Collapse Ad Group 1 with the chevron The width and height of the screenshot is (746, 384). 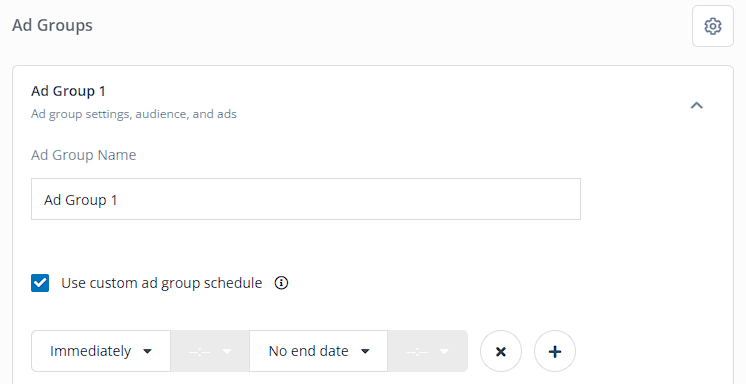click(697, 105)
